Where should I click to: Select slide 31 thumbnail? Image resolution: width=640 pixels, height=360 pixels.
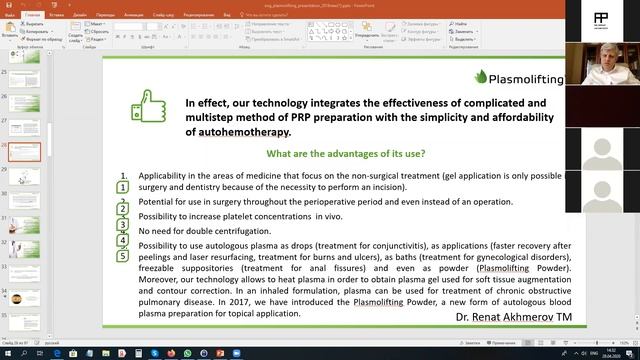point(24,225)
